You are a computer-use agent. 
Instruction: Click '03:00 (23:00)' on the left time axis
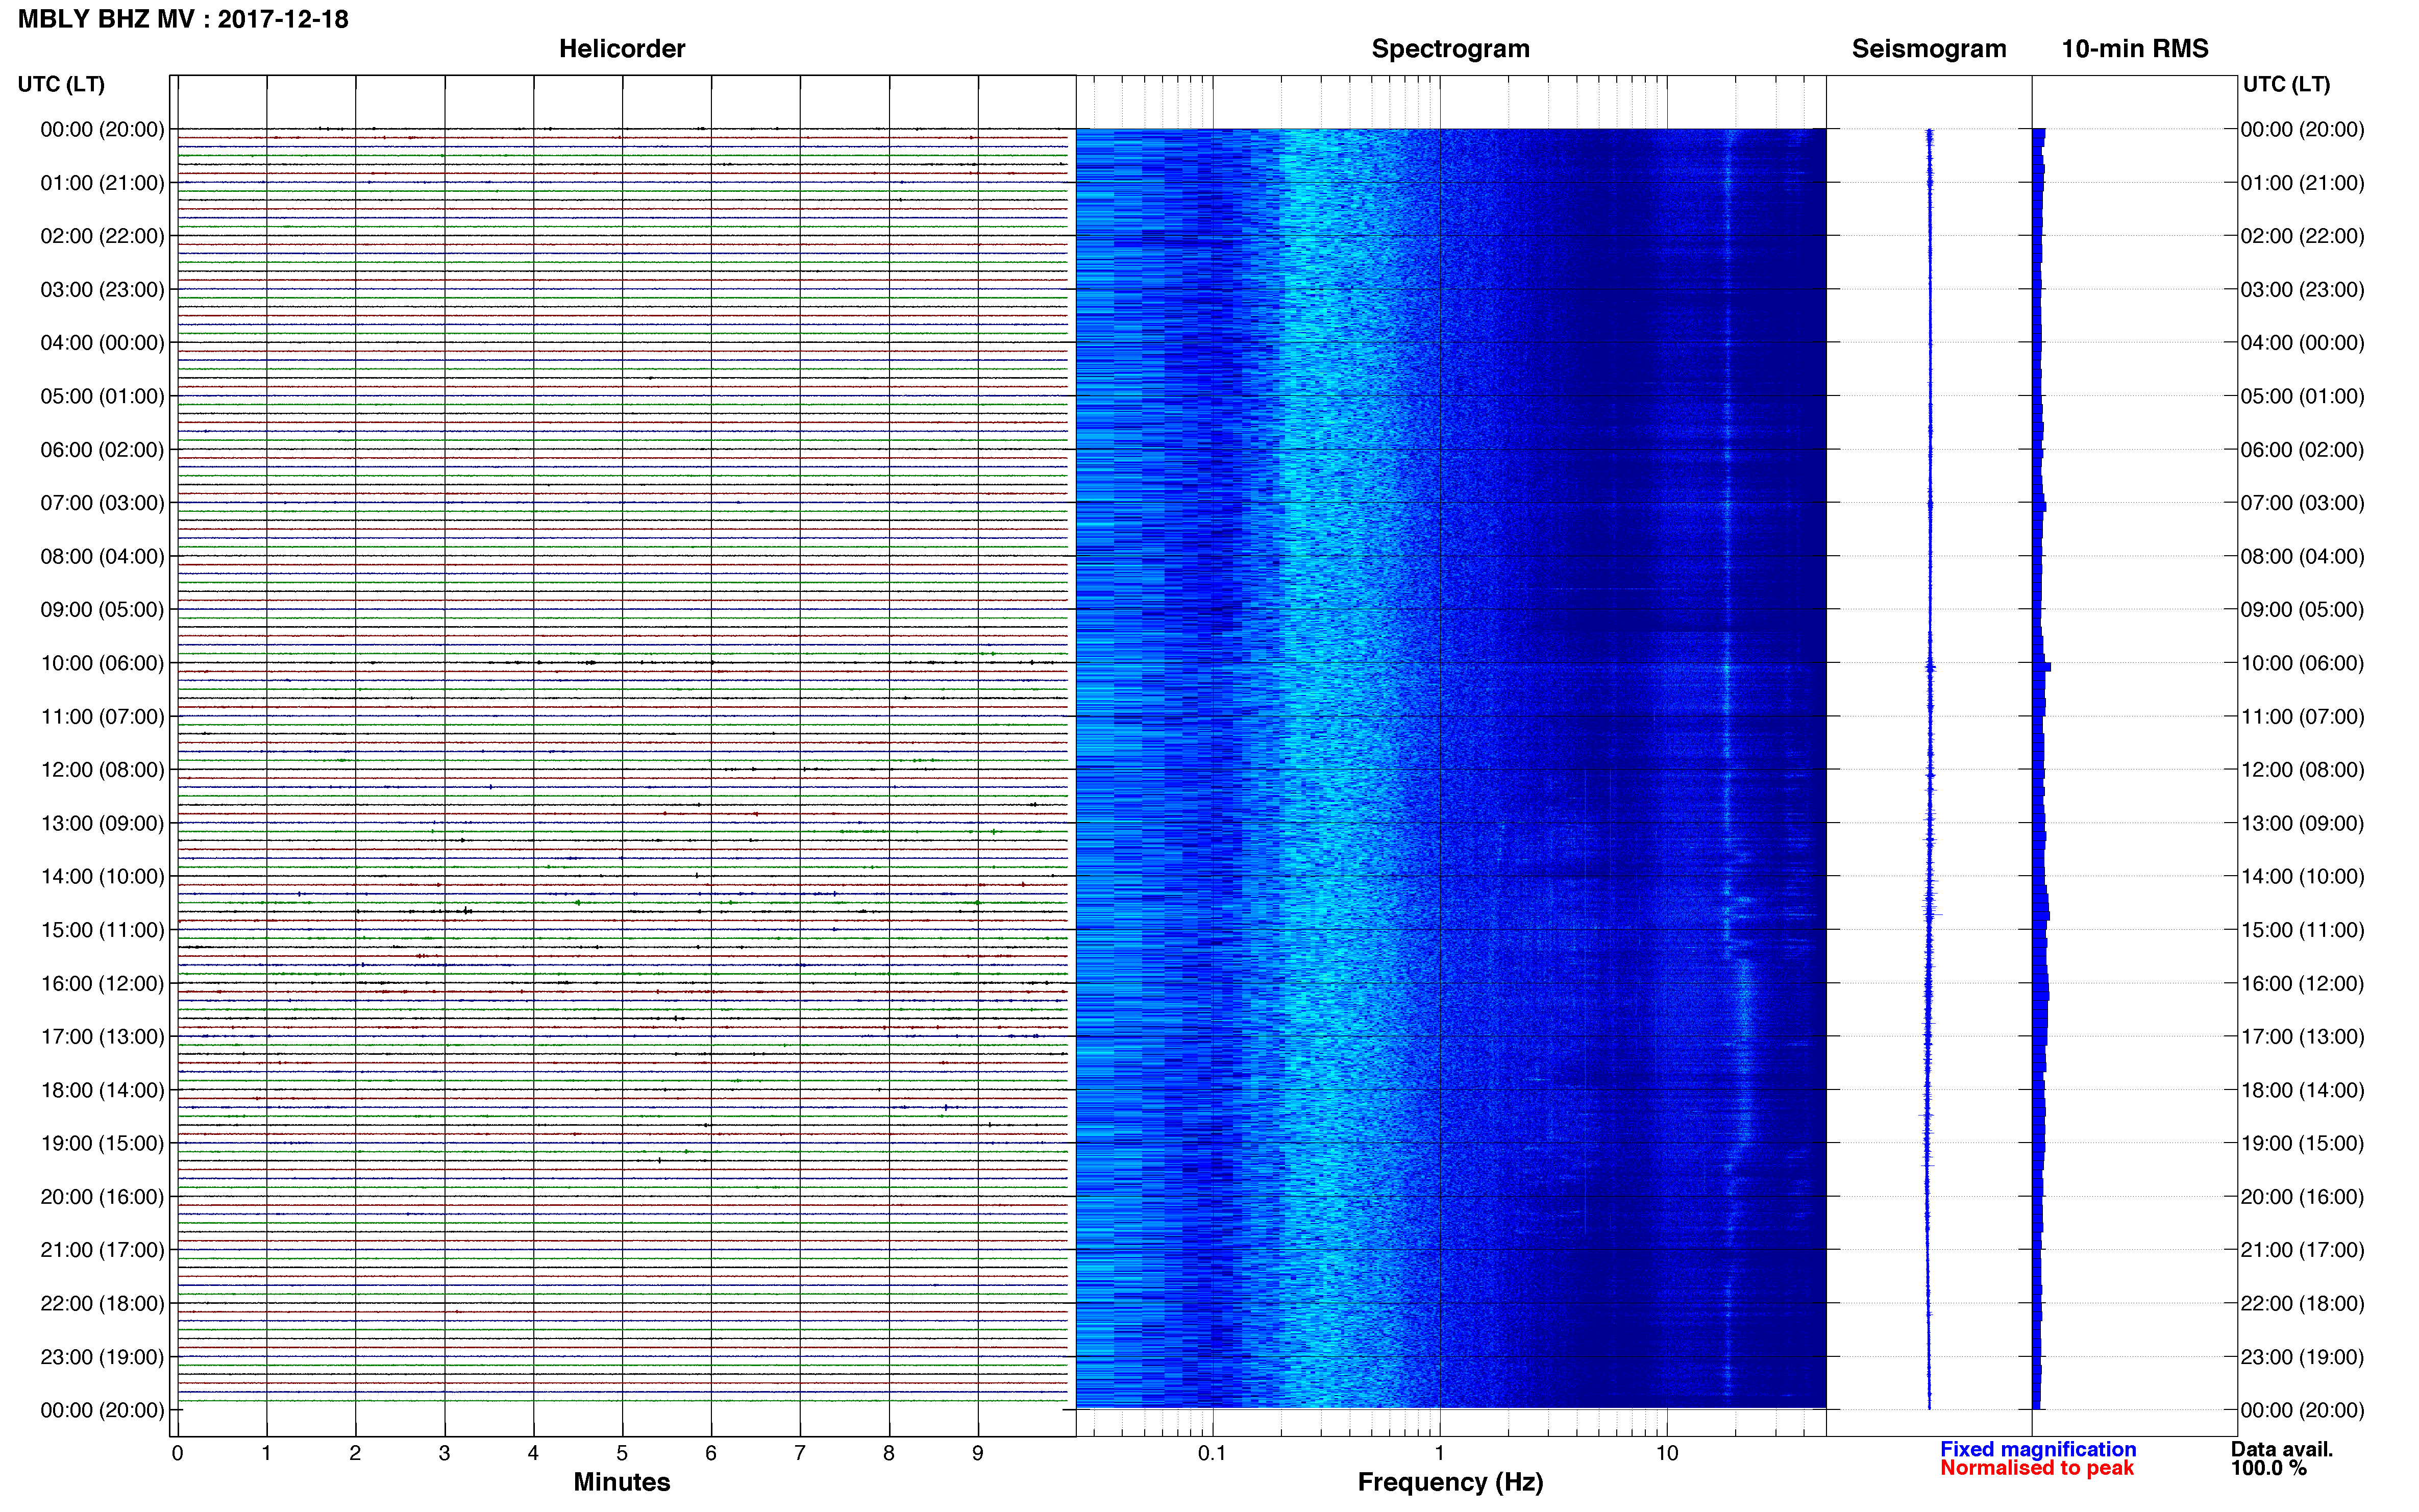click(x=102, y=290)
